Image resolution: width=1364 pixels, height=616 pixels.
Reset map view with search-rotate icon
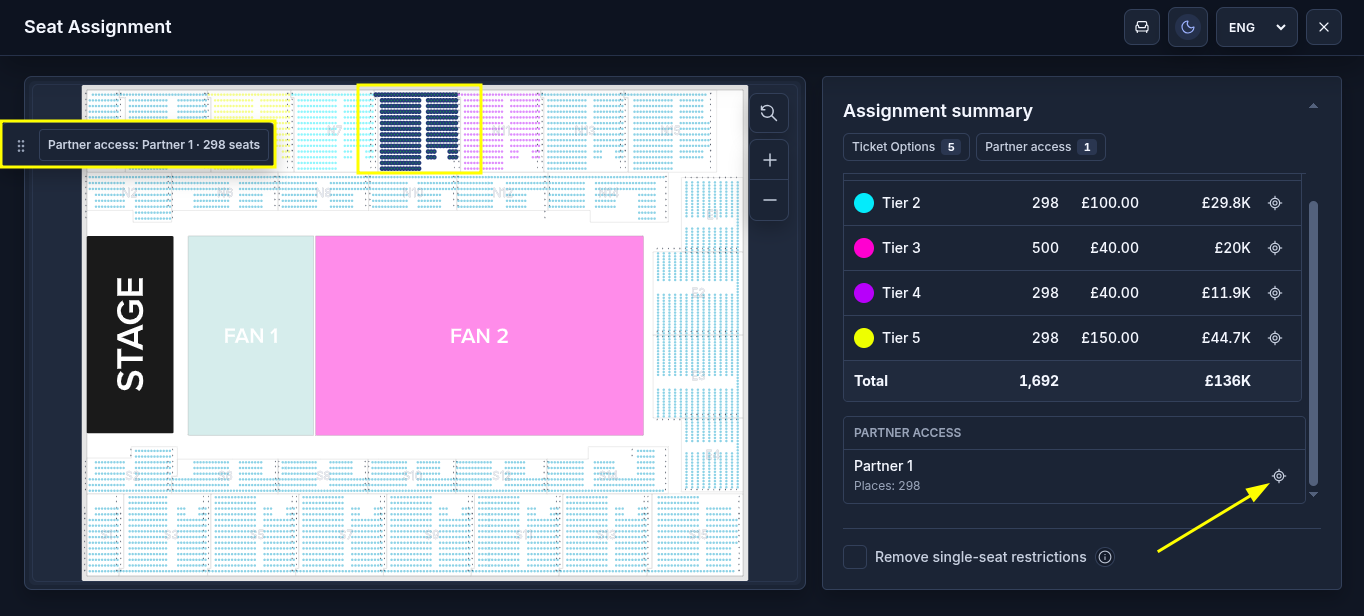tap(769, 113)
